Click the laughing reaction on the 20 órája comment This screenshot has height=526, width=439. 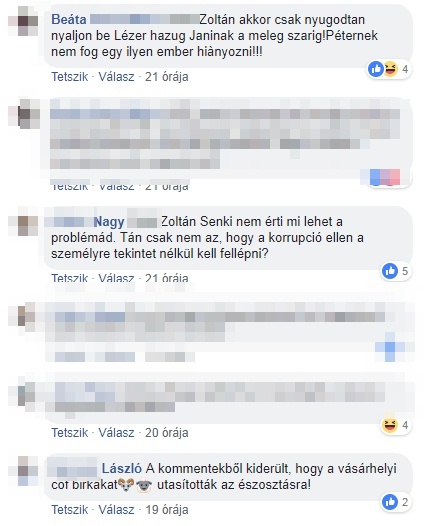coord(390,425)
